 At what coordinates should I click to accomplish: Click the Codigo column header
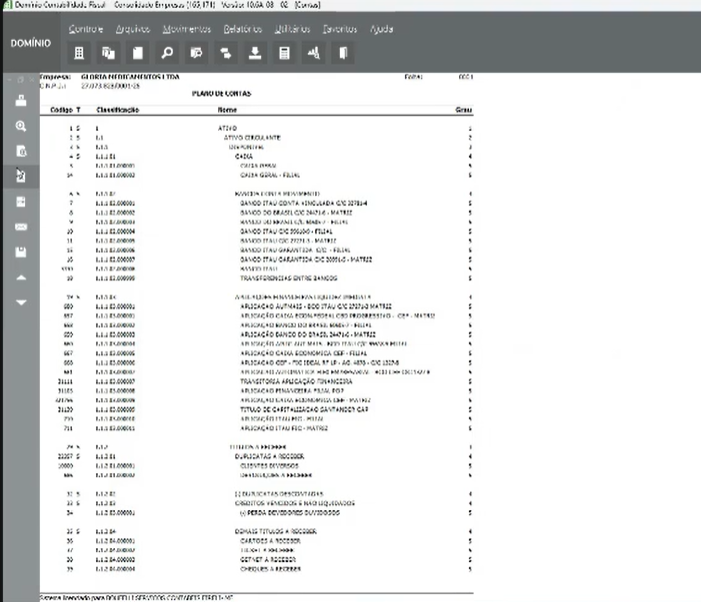click(61, 110)
